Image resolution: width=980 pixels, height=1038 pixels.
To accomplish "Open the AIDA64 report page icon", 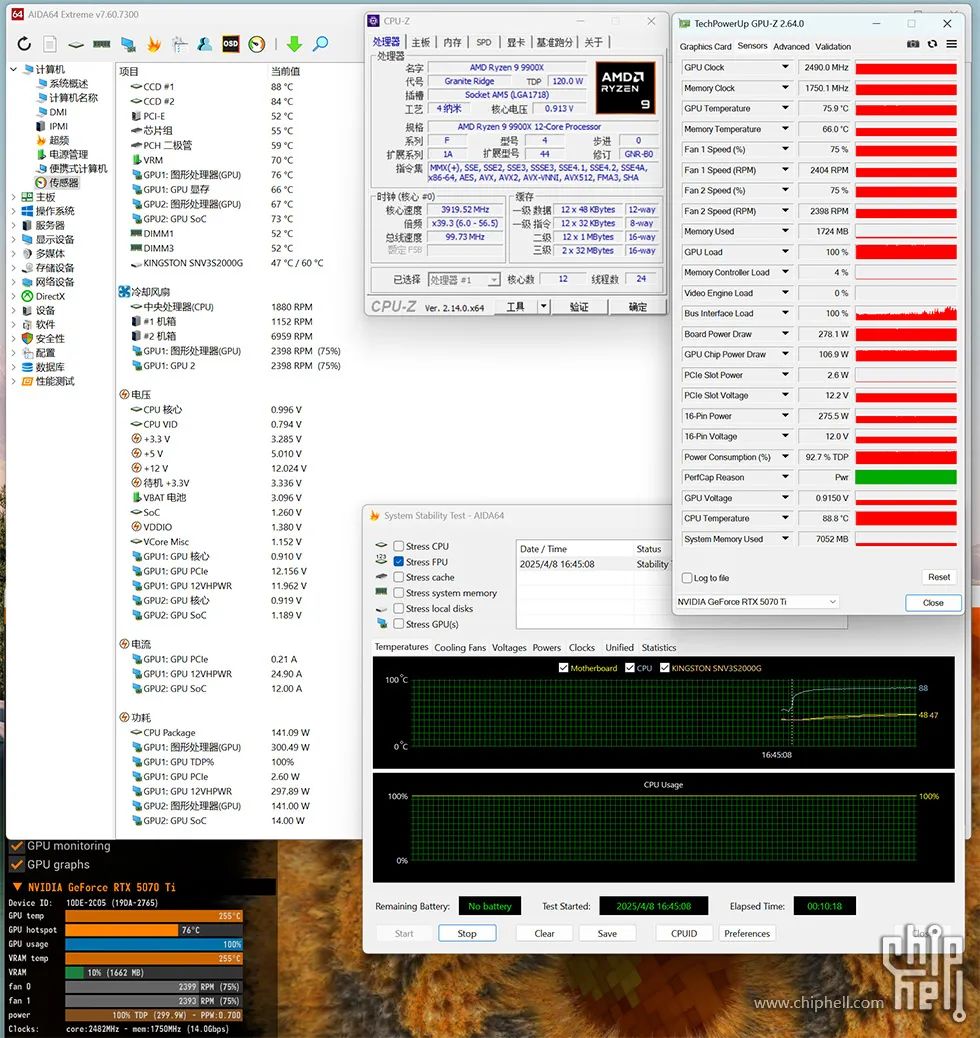I will (50, 44).
